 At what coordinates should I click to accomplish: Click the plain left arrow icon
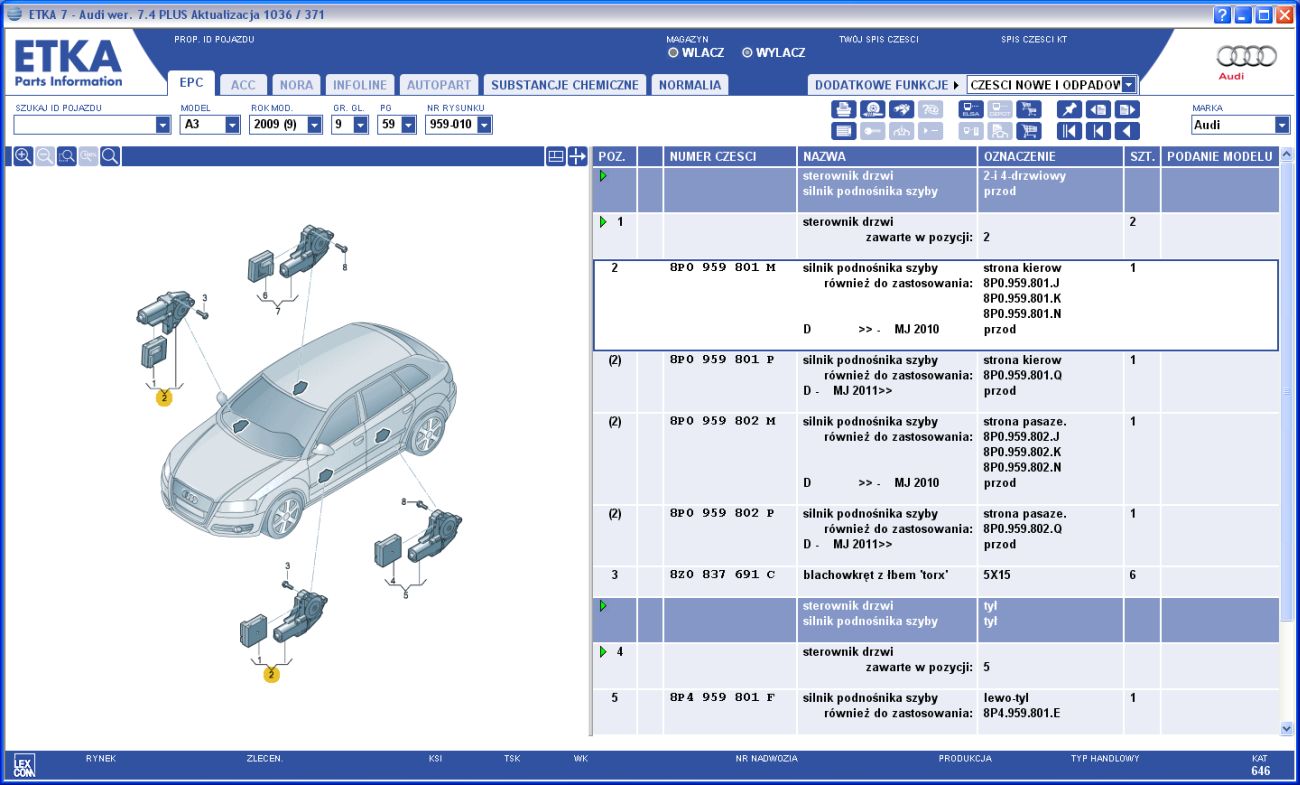click(x=1127, y=131)
